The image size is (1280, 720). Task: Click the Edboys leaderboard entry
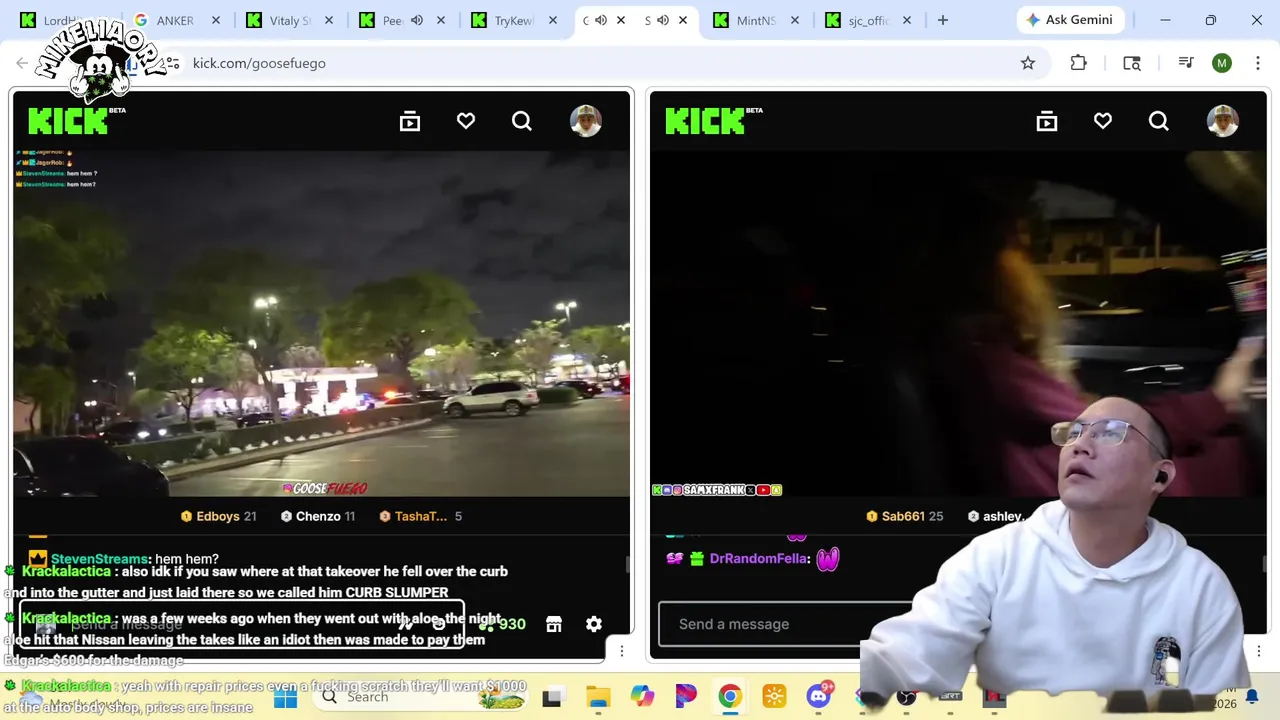(219, 516)
